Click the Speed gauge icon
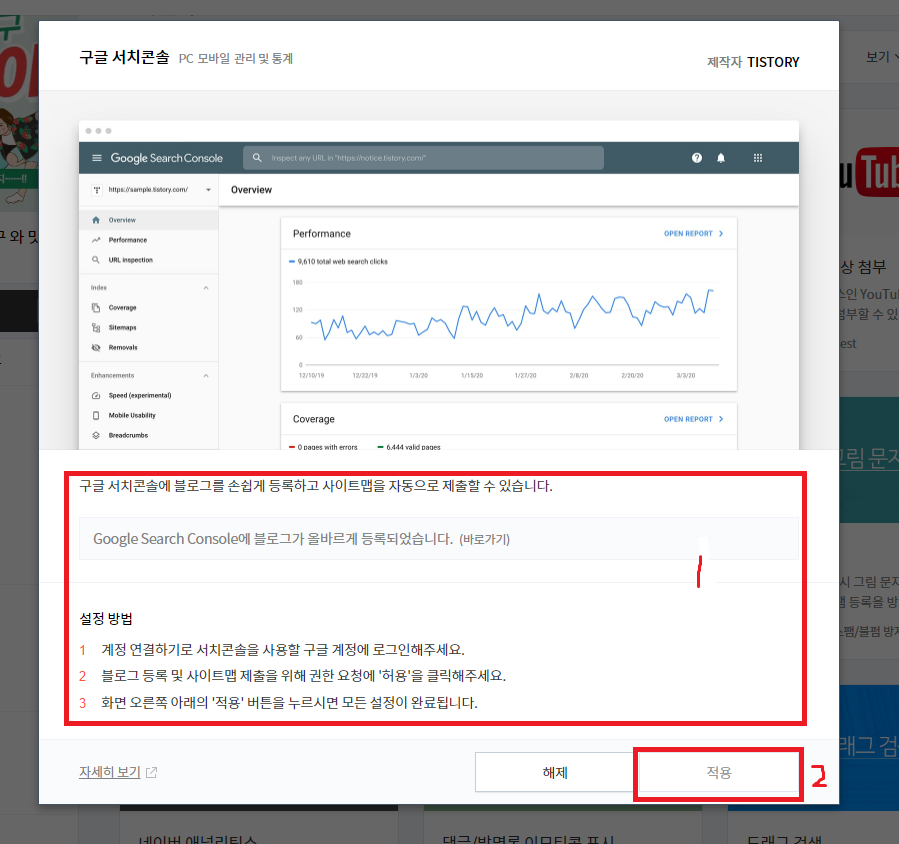 (x=96, y=396)
